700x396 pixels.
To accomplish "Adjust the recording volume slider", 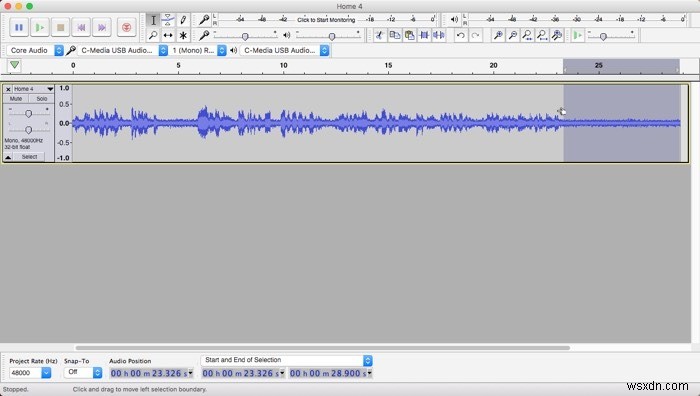I will coord(245,37).
